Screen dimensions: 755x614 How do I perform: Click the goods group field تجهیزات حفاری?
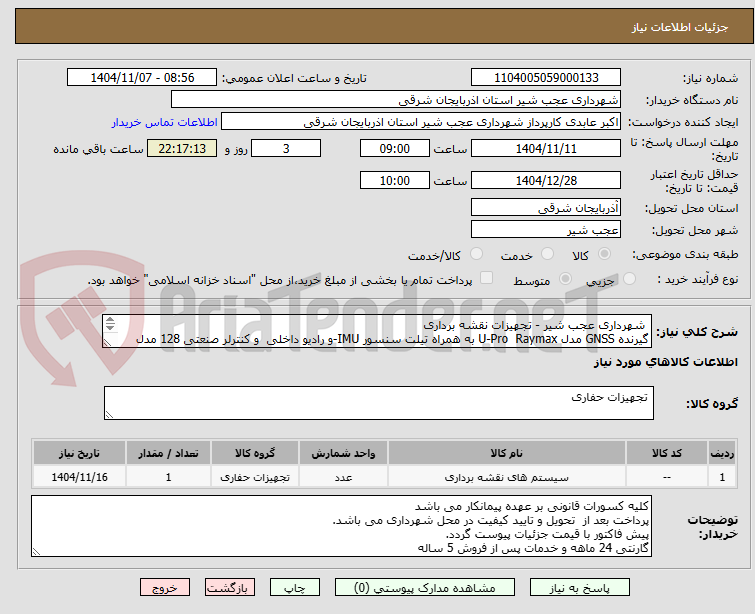379,403
